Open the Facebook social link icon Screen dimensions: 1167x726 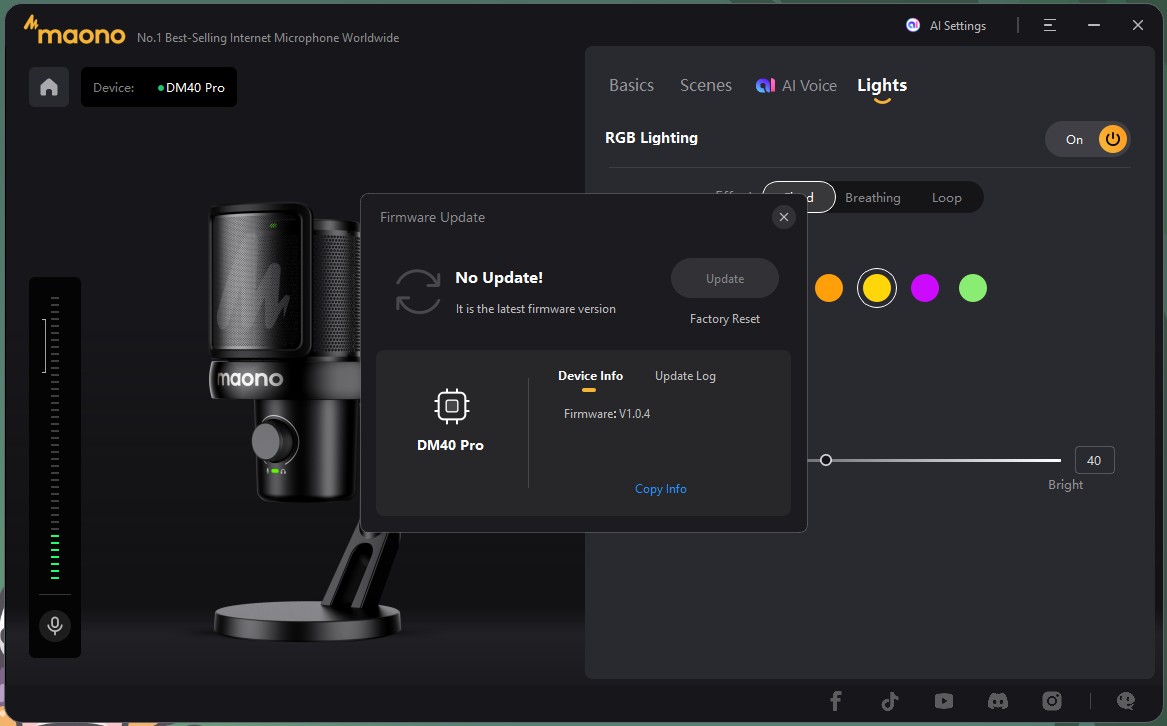[835, 701]
